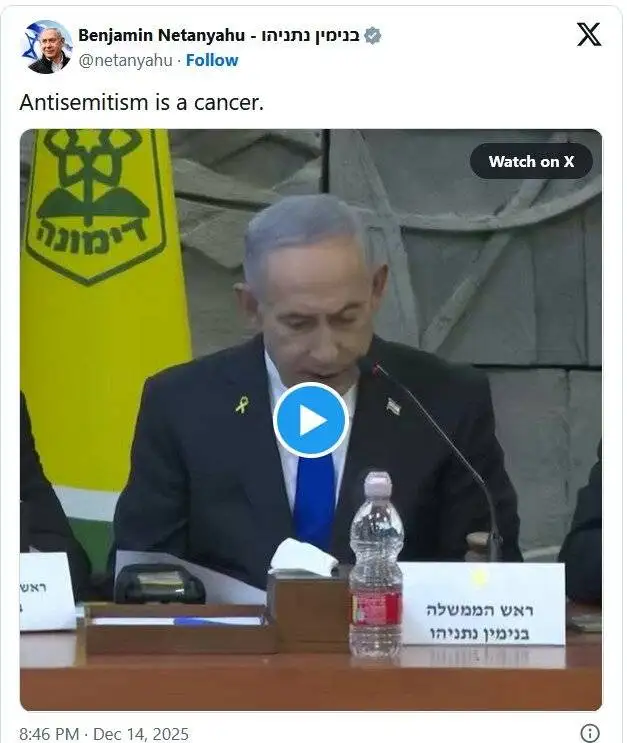Screen dimensions: 627x743
Task: Open the @netanyahu handle link
Action: coord(125,61)
